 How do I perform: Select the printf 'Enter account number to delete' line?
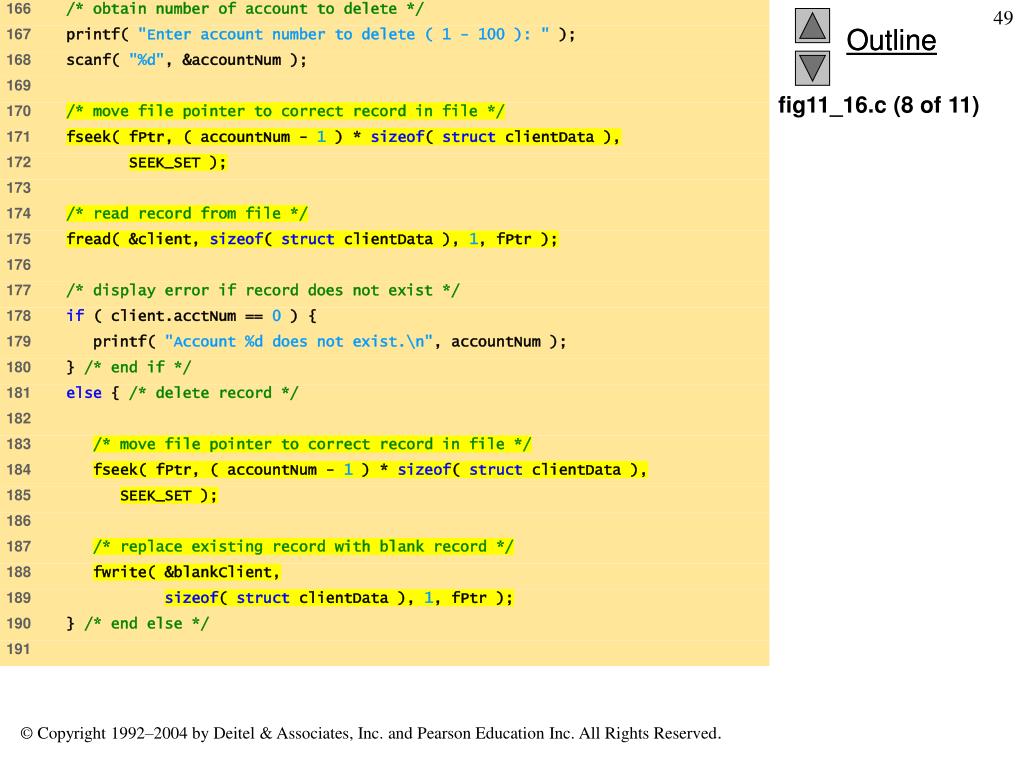coord(321,34)
